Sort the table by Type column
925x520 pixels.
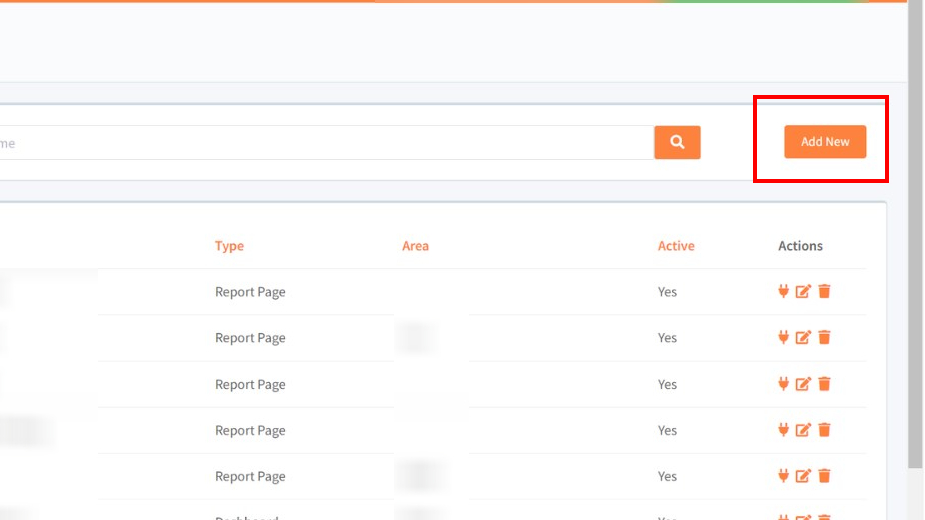click(x=229, y=246)
